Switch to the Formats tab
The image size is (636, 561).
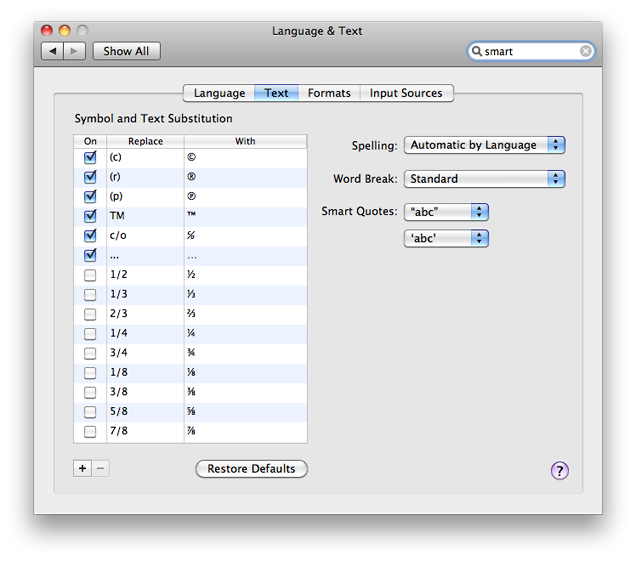pyautogui.click(x=329, y=93)
